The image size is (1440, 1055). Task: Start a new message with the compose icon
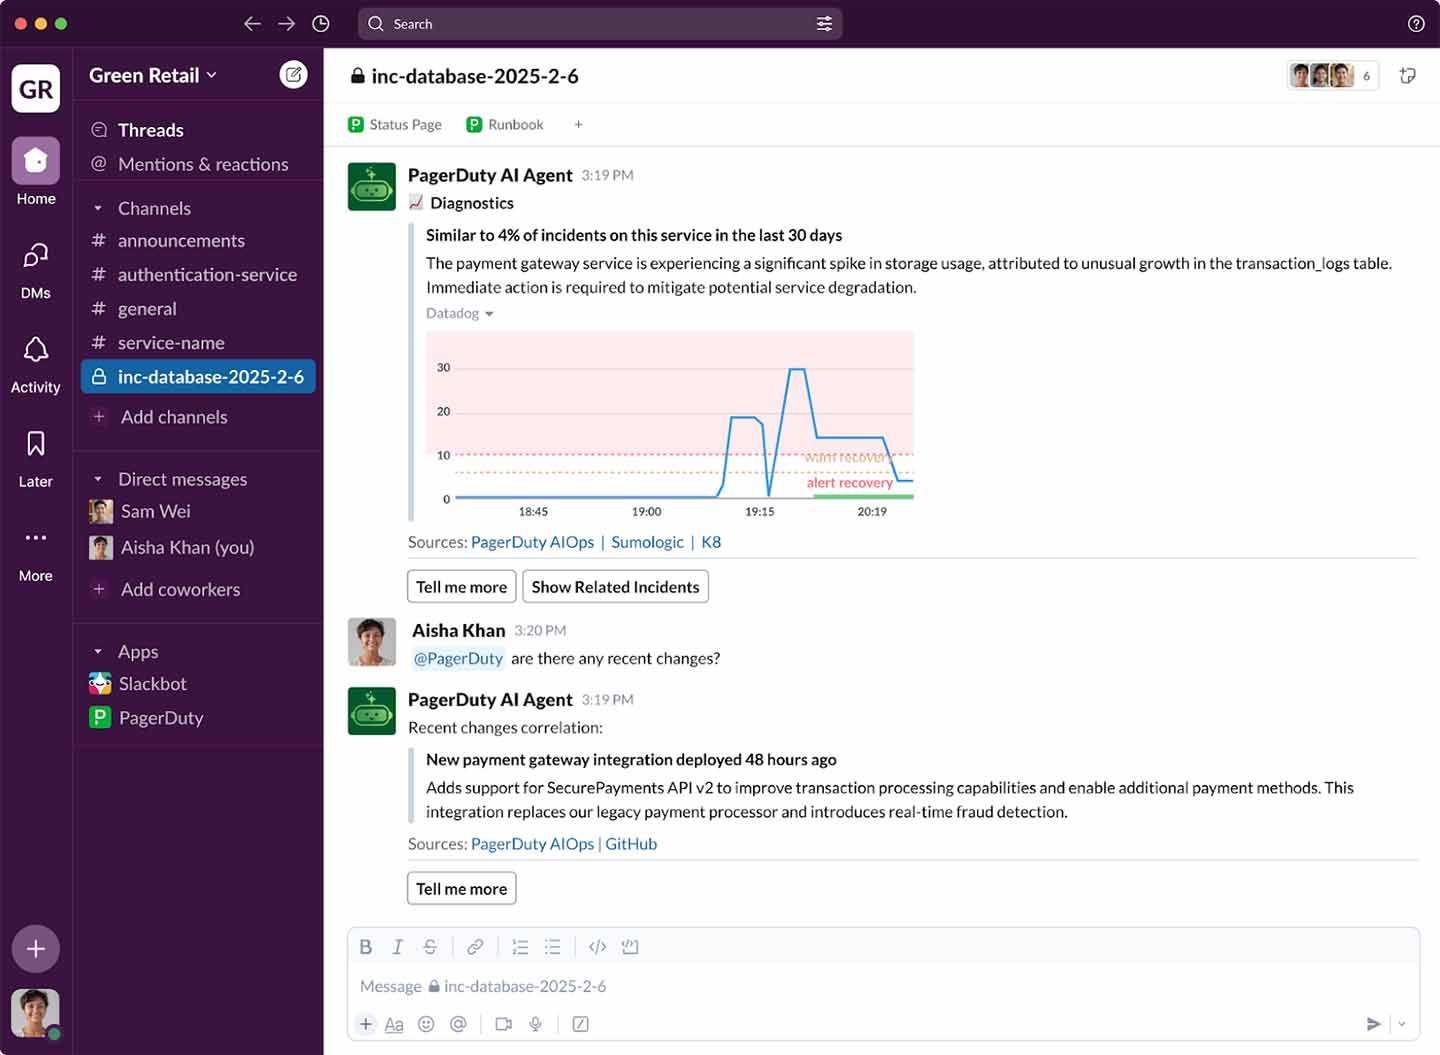(x=293, y=74)
